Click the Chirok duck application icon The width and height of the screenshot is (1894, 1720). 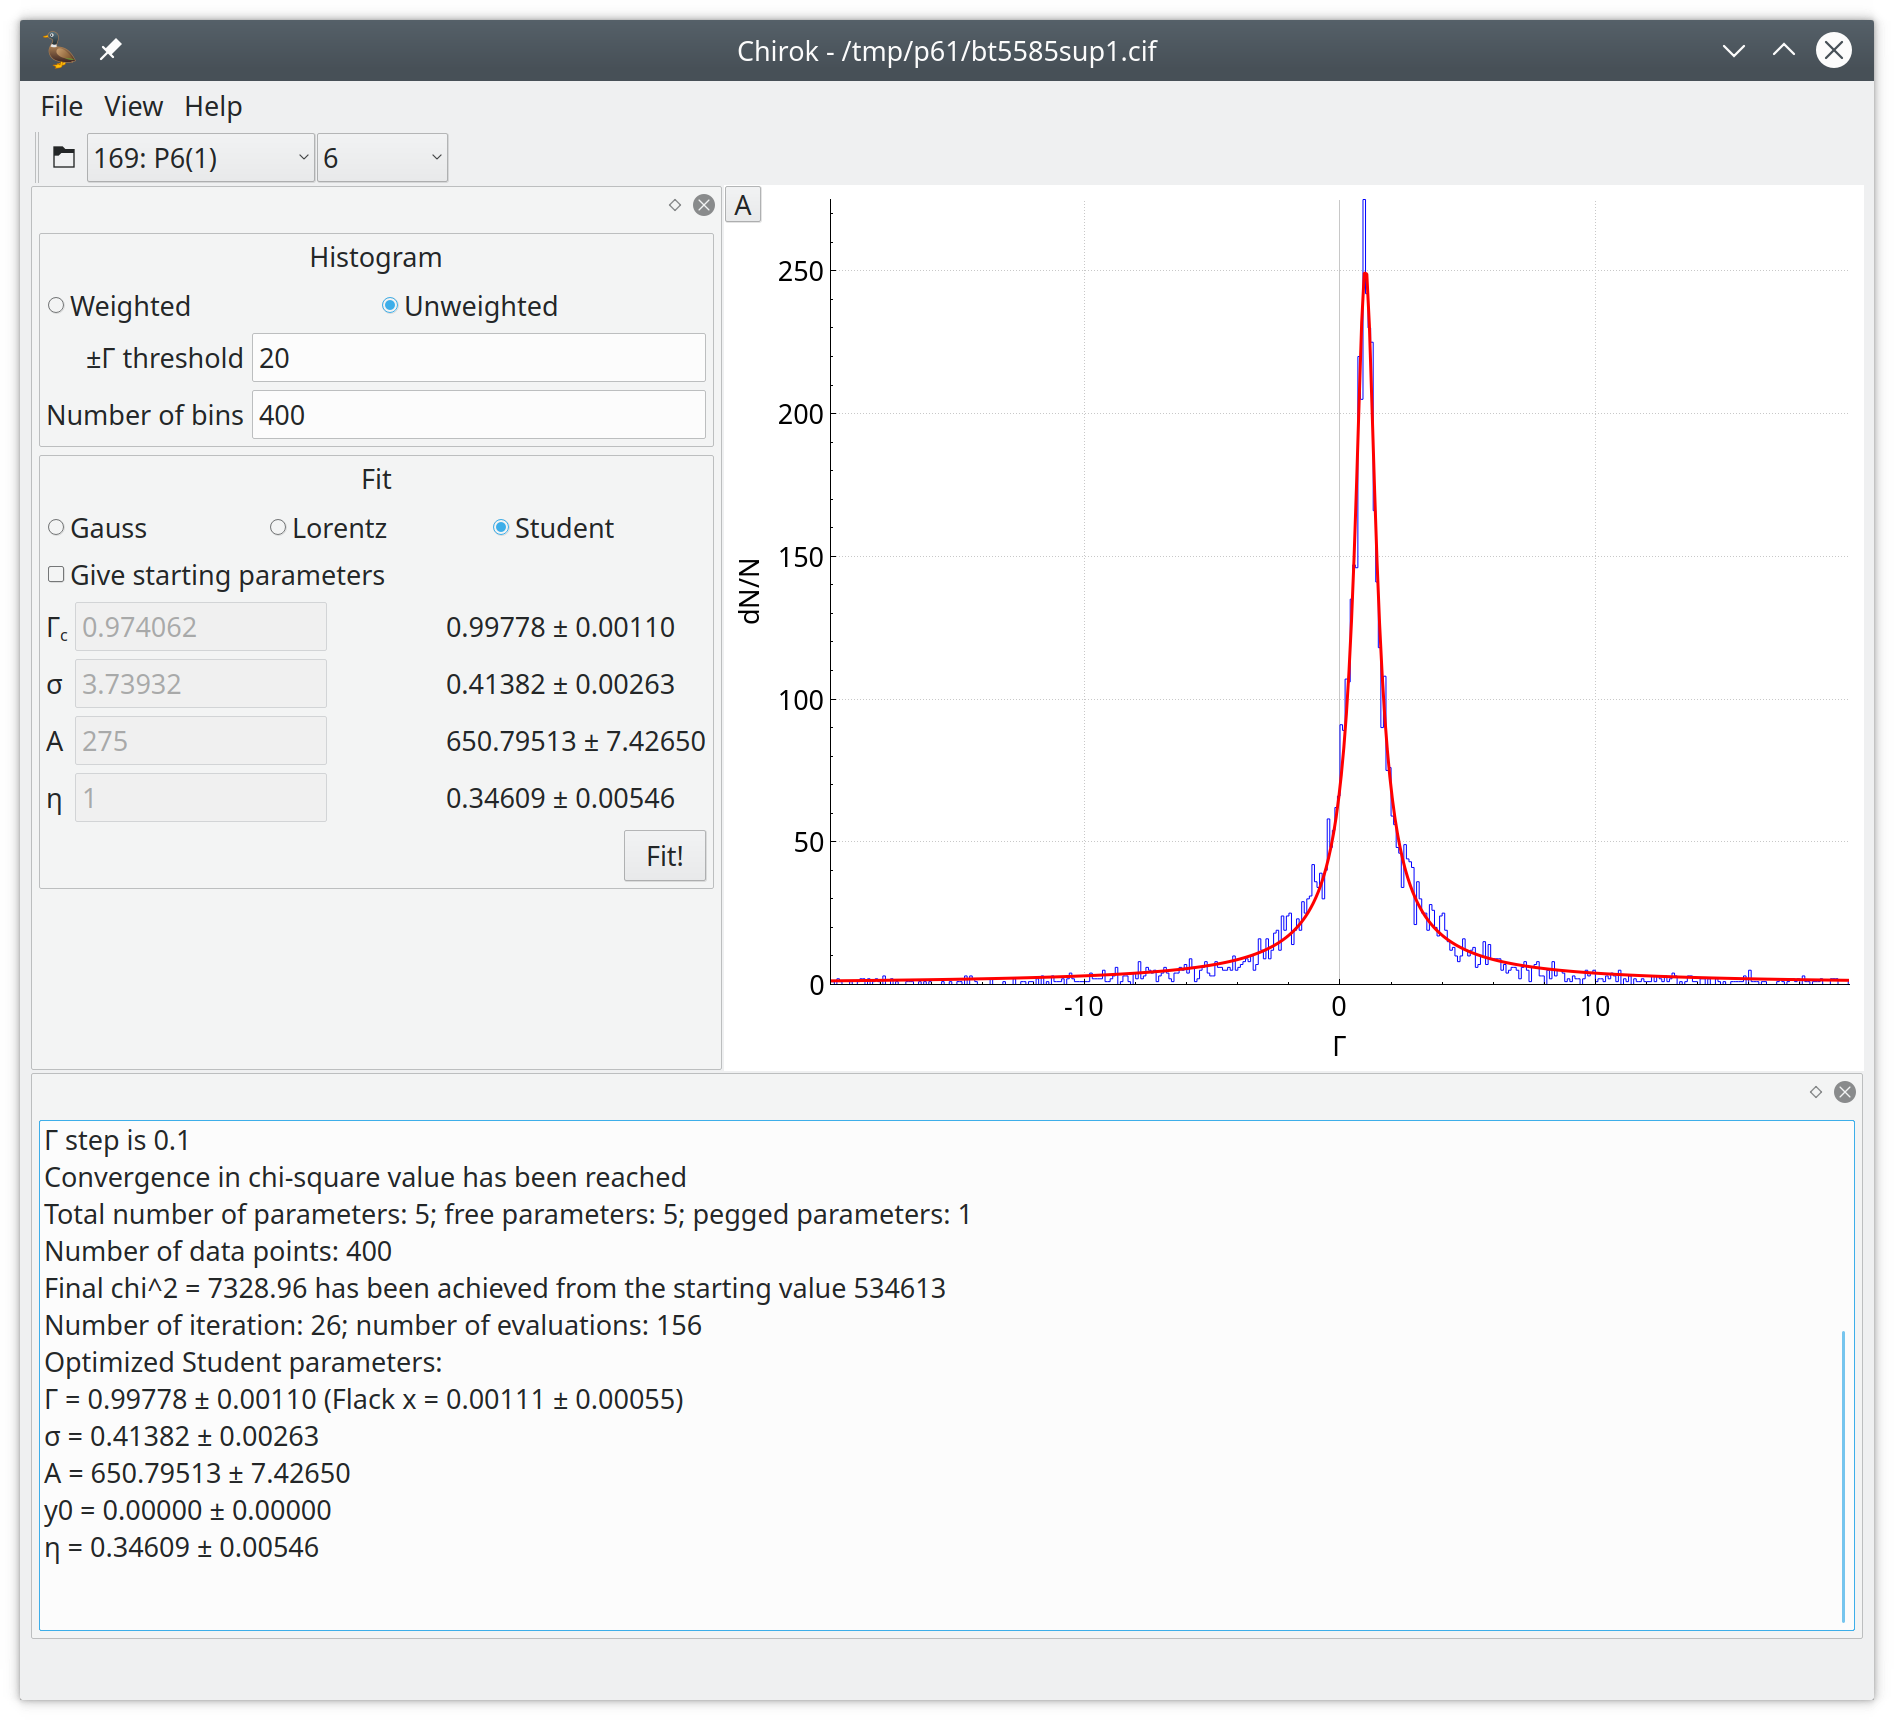(60, 50)
